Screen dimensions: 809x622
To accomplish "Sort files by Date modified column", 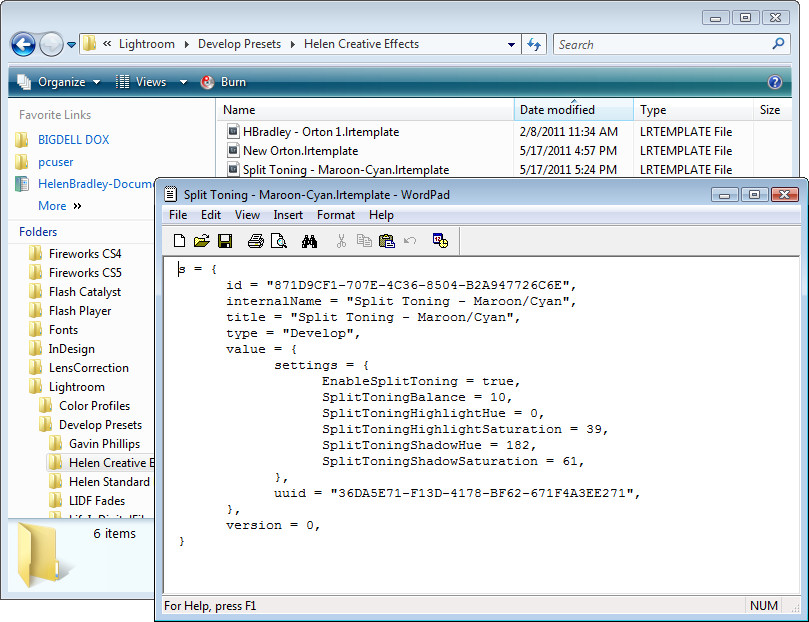I will coord(557,110).
